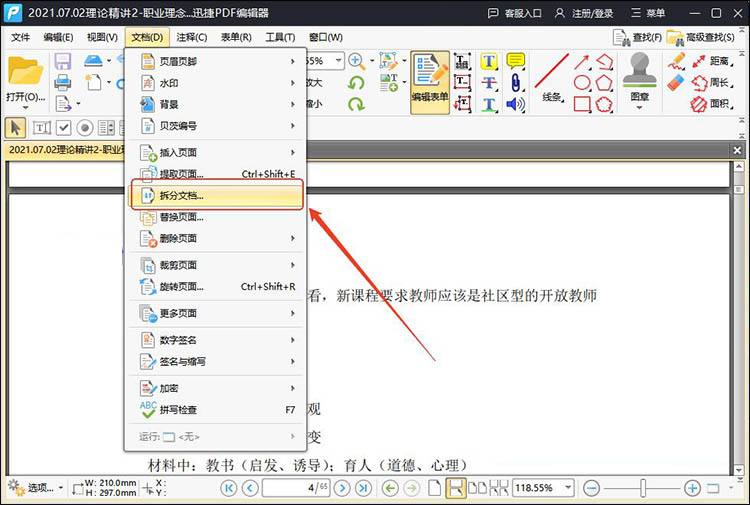The width and height of the screenshot is (750, 505).
Task: Select the oval shape tool
Action: pyautogui.click(x=582, y=82)
